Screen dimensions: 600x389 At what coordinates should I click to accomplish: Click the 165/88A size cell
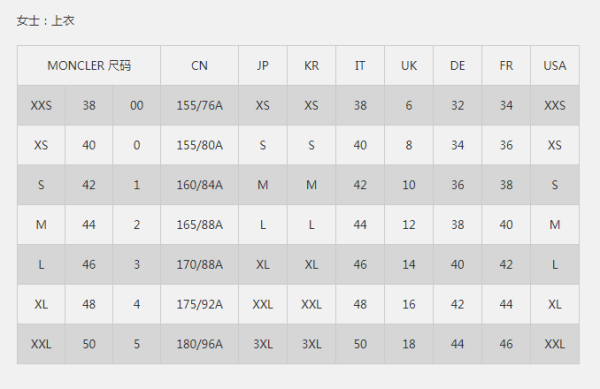pyautogui.click(x=199, y=225)
